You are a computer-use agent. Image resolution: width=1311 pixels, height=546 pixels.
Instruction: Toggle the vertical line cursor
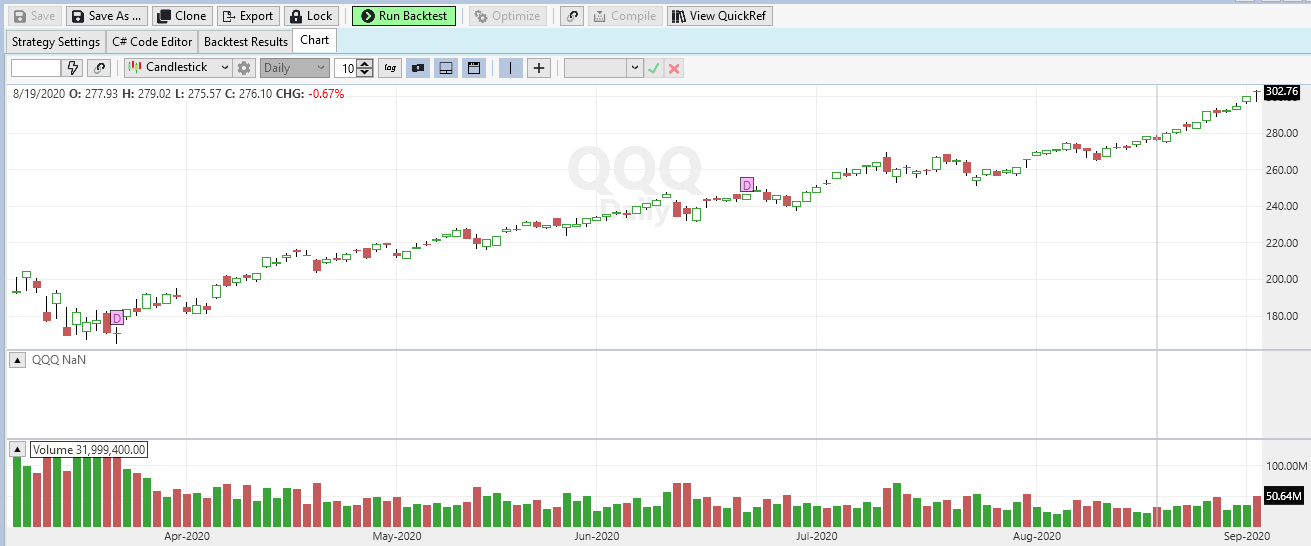coord(511,68)
